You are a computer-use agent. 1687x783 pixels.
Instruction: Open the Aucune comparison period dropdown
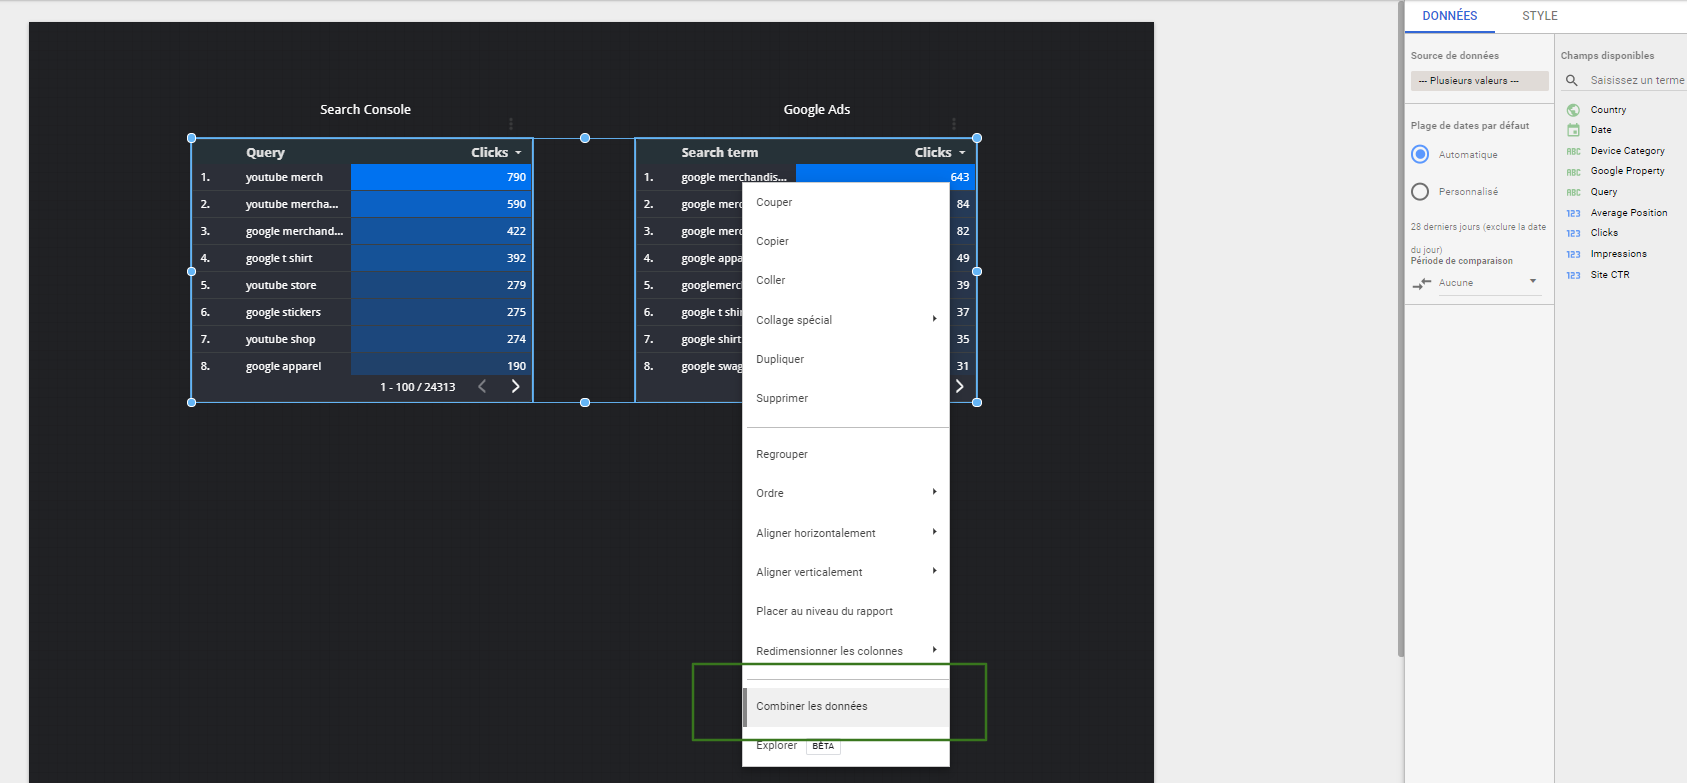(1488, 283)
